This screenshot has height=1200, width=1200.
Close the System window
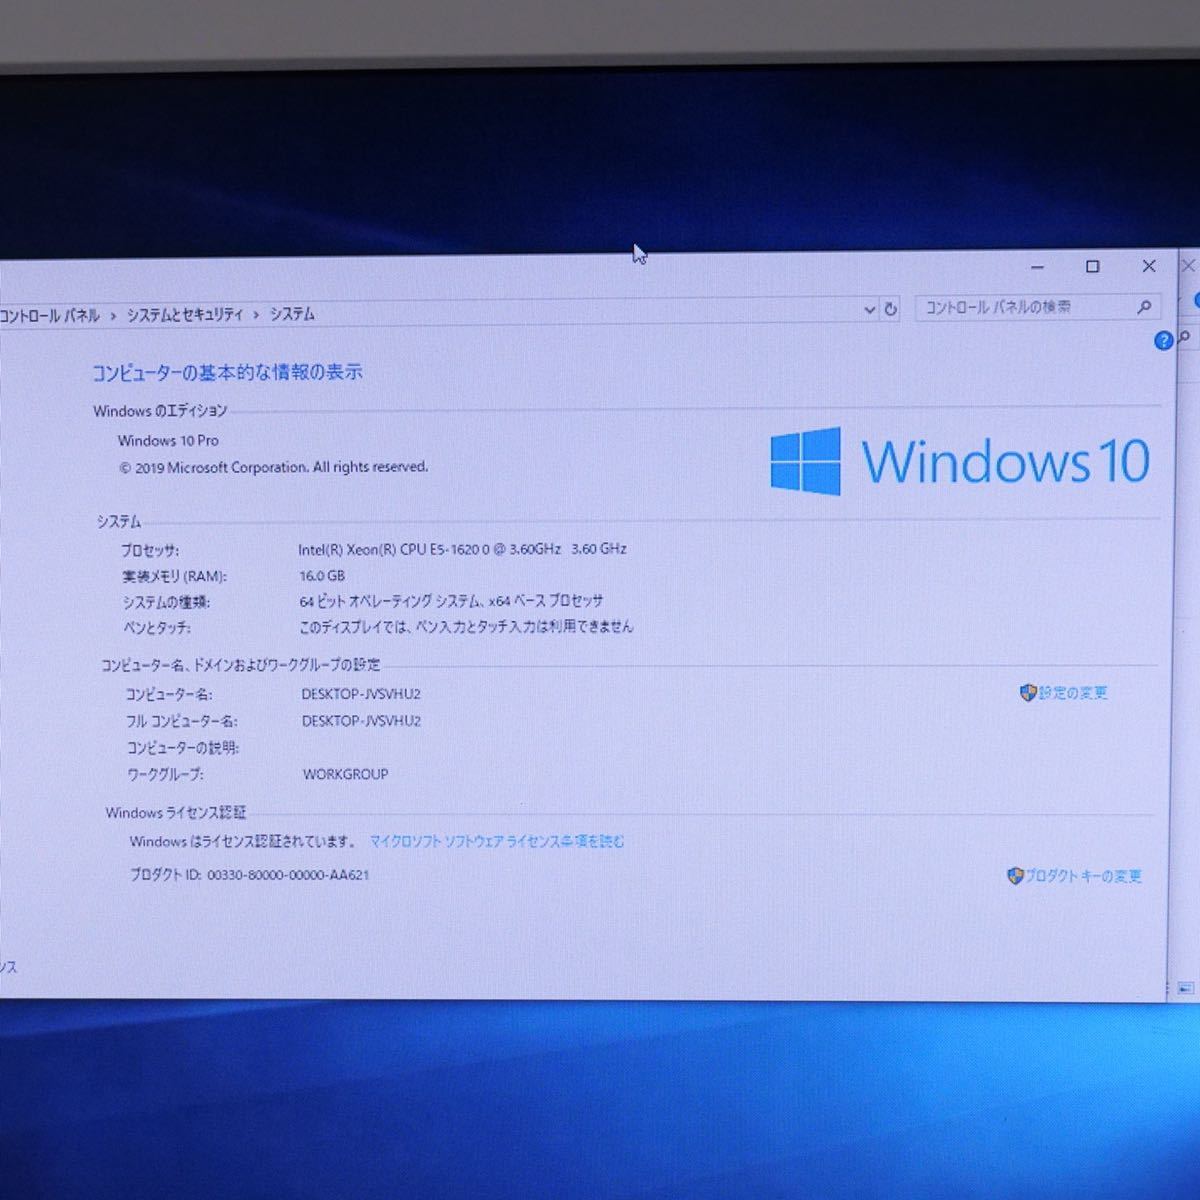tap(1149, 266)
